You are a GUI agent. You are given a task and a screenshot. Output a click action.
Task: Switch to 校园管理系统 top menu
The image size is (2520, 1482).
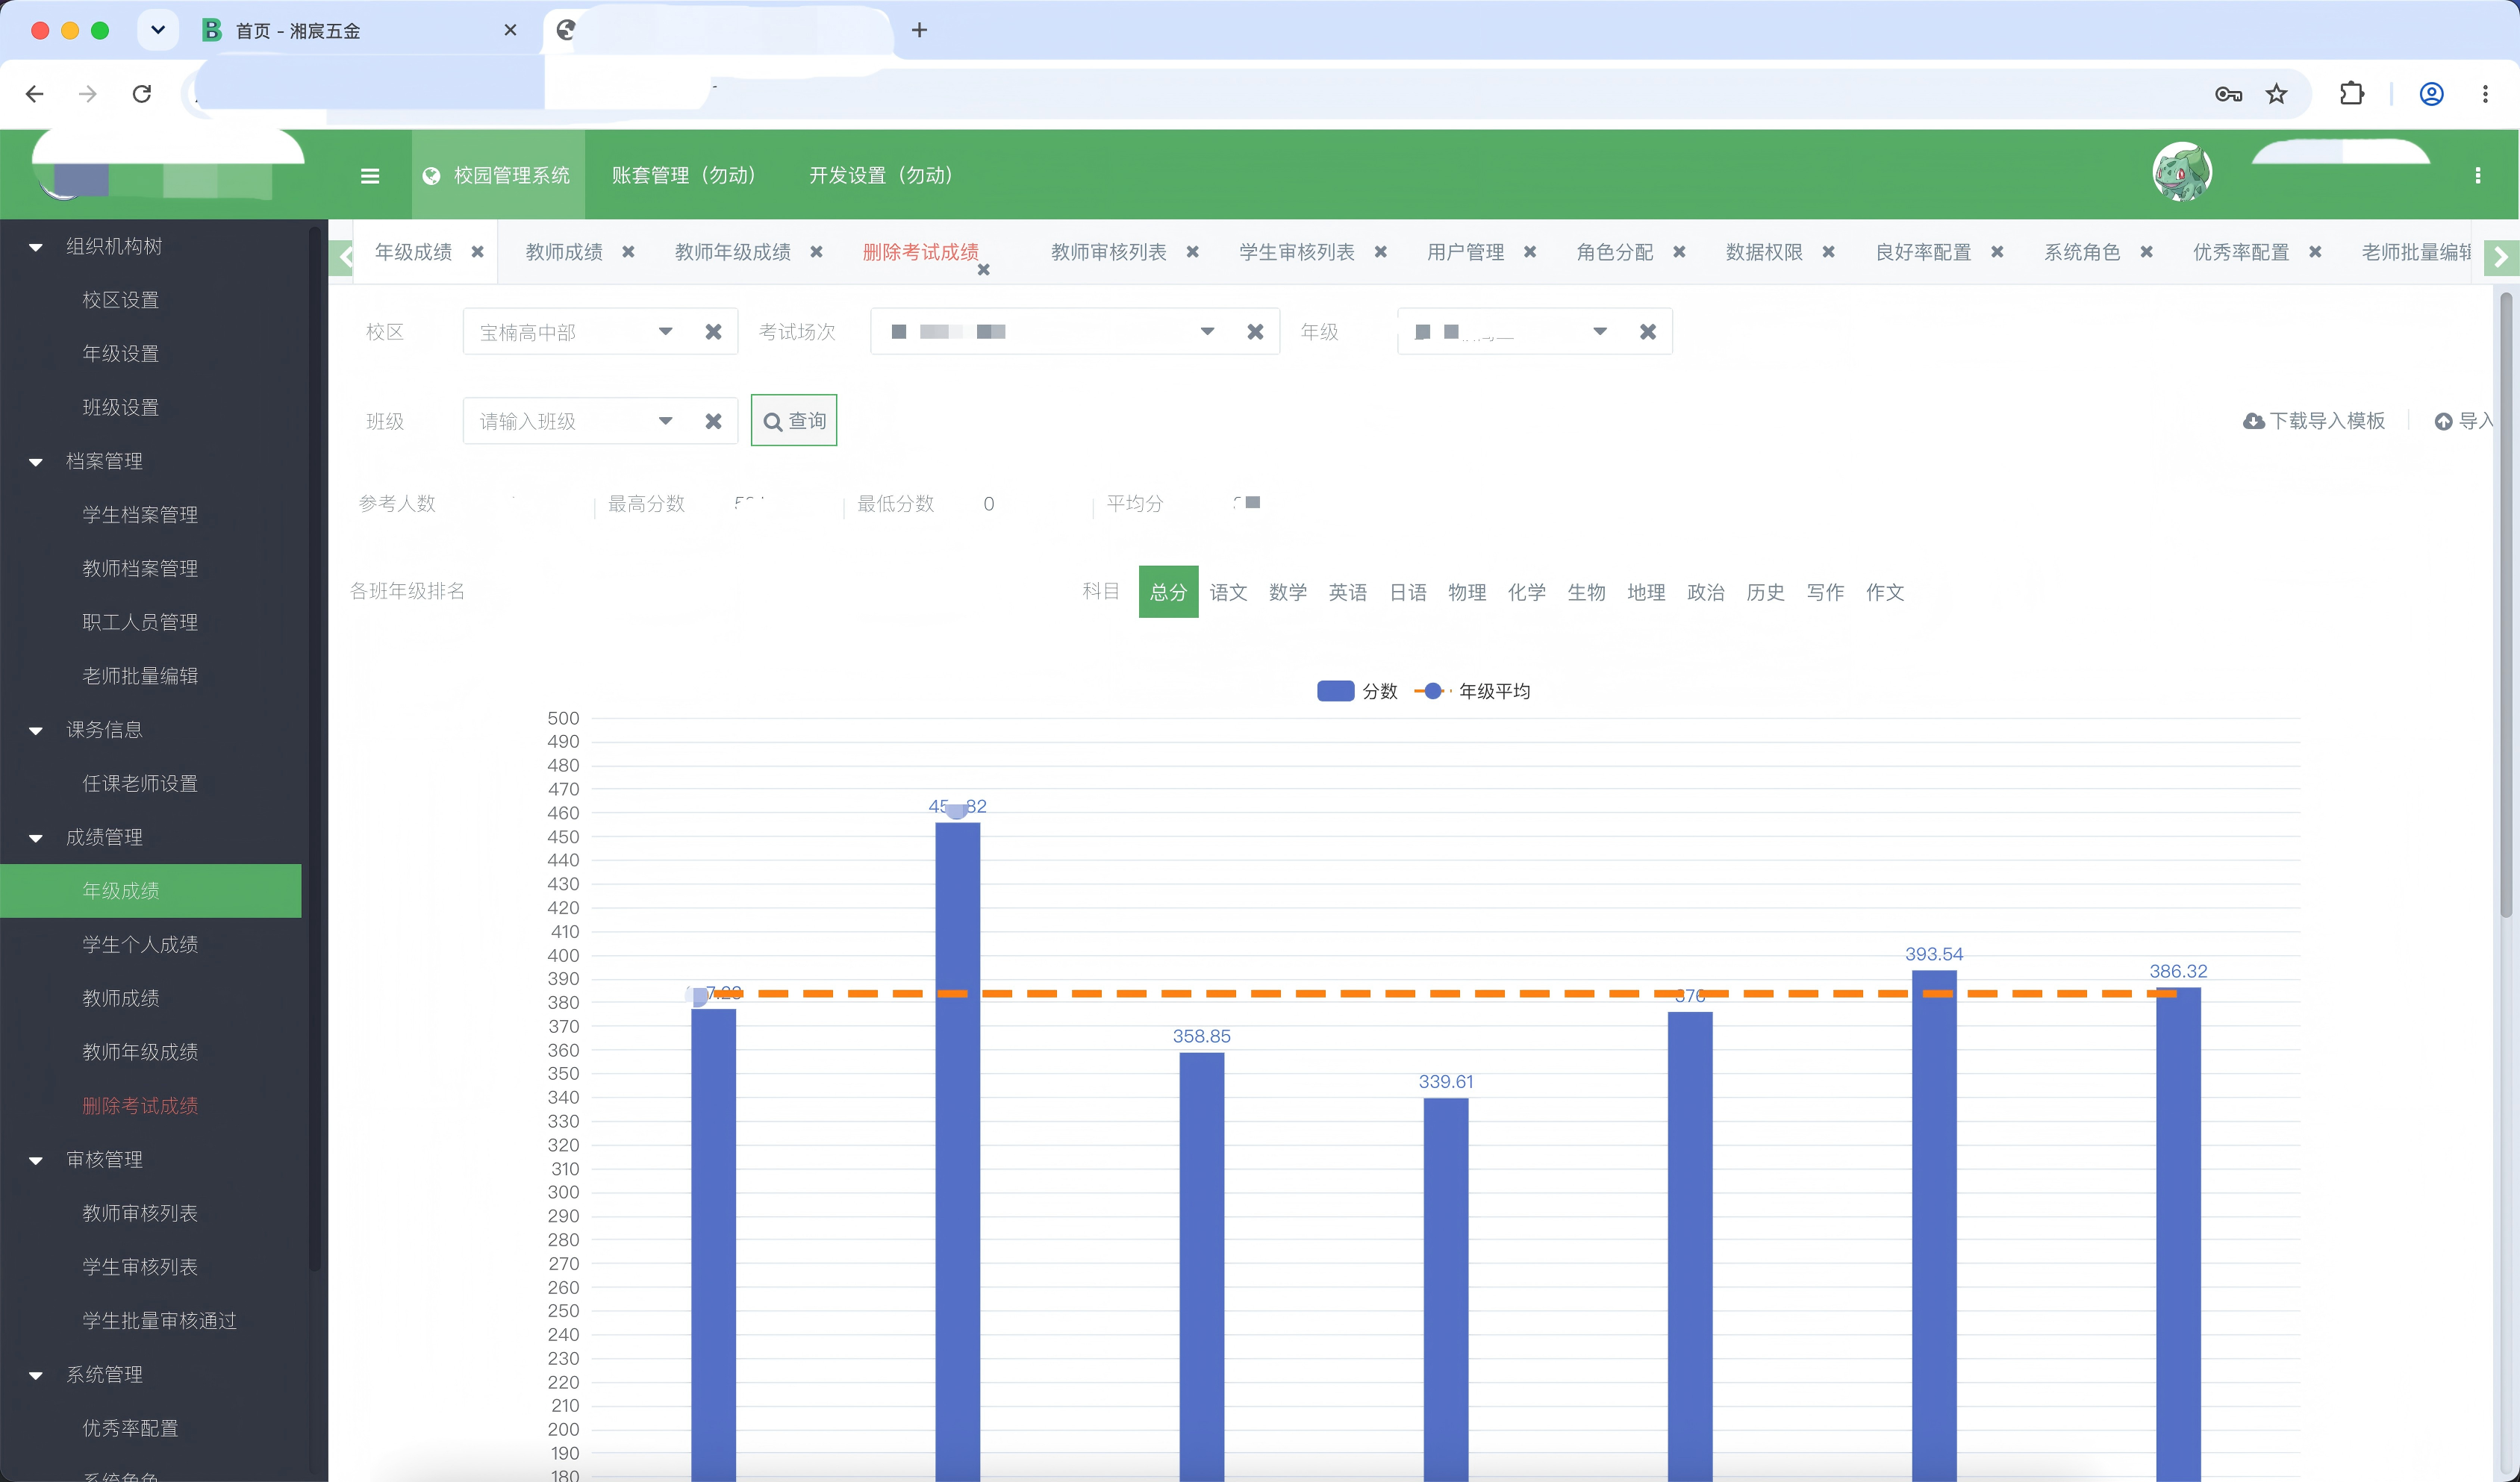point(498,175)
